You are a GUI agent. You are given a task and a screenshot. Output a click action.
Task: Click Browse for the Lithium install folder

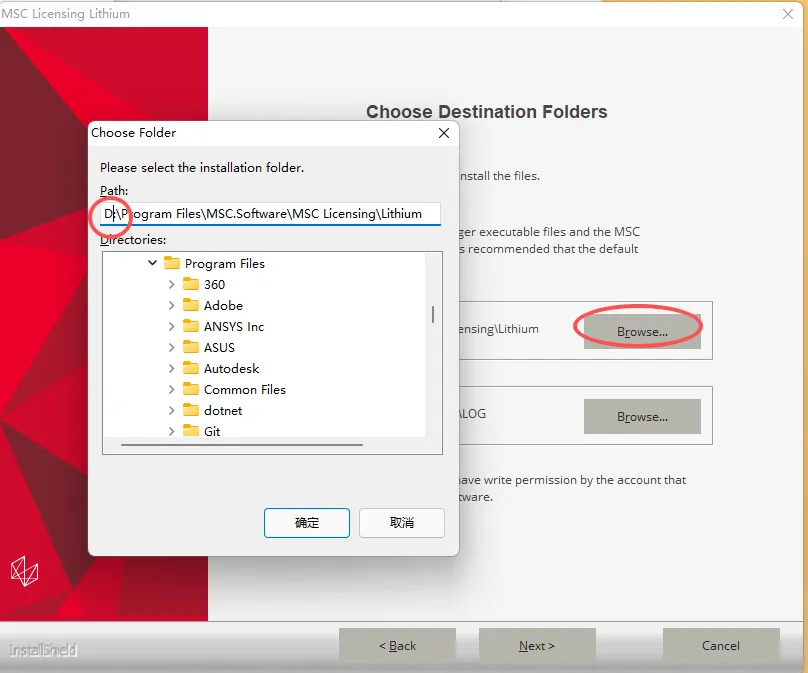click(642, 331)
